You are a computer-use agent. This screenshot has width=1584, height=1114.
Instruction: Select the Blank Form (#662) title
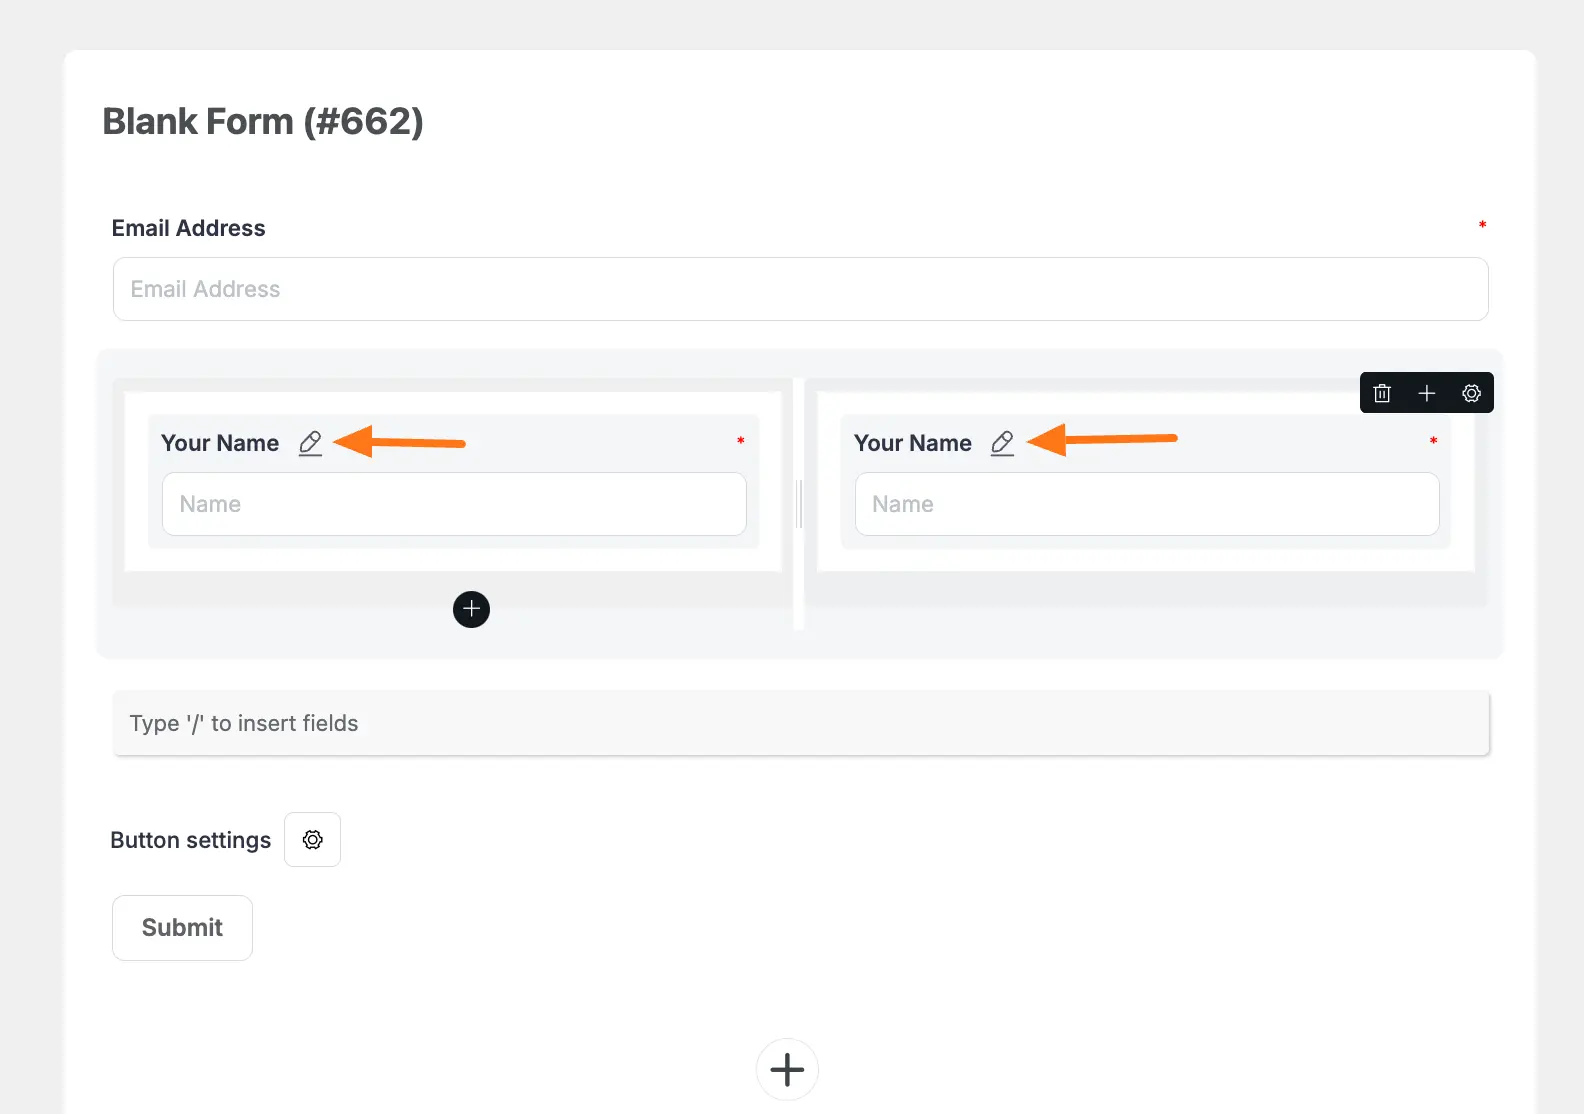(x=263, y=122)
